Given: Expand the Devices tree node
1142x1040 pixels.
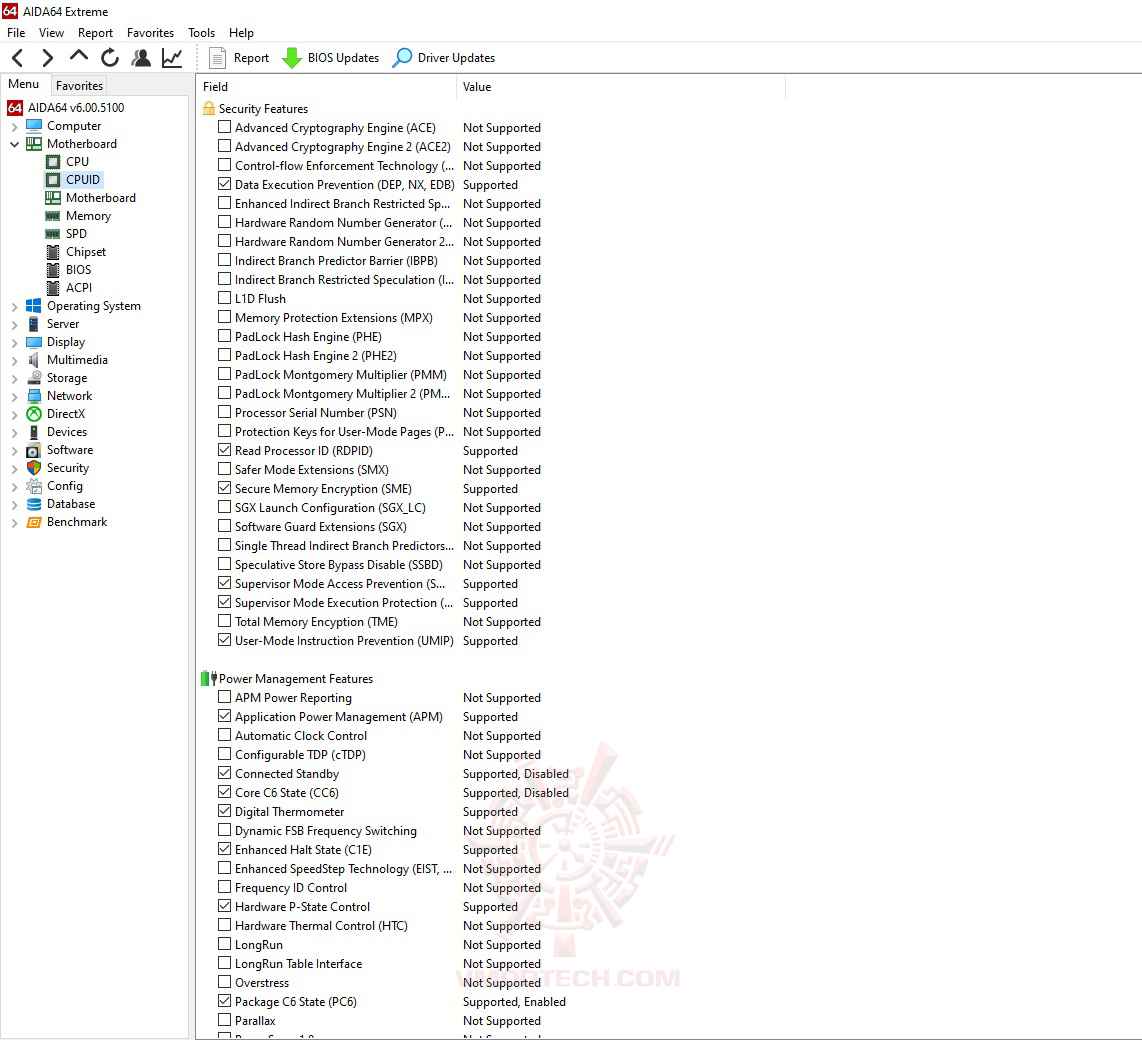Looking at the screenshot, I should click(14, 433).
